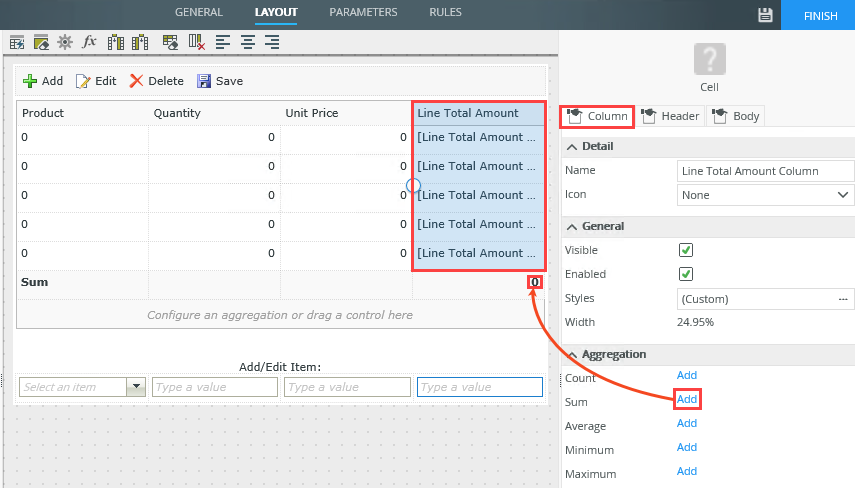Click the align left toolbar icon
This screenshot has width=855, height=488.
223,42
